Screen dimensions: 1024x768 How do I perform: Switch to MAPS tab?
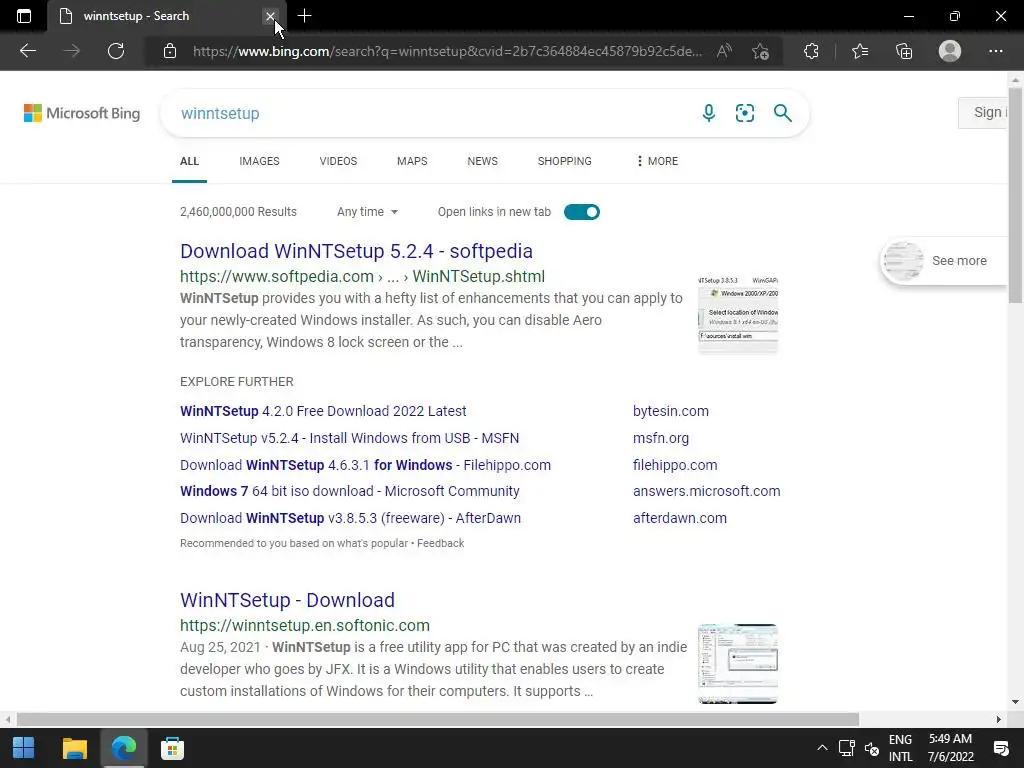click(x=412, y=161)
